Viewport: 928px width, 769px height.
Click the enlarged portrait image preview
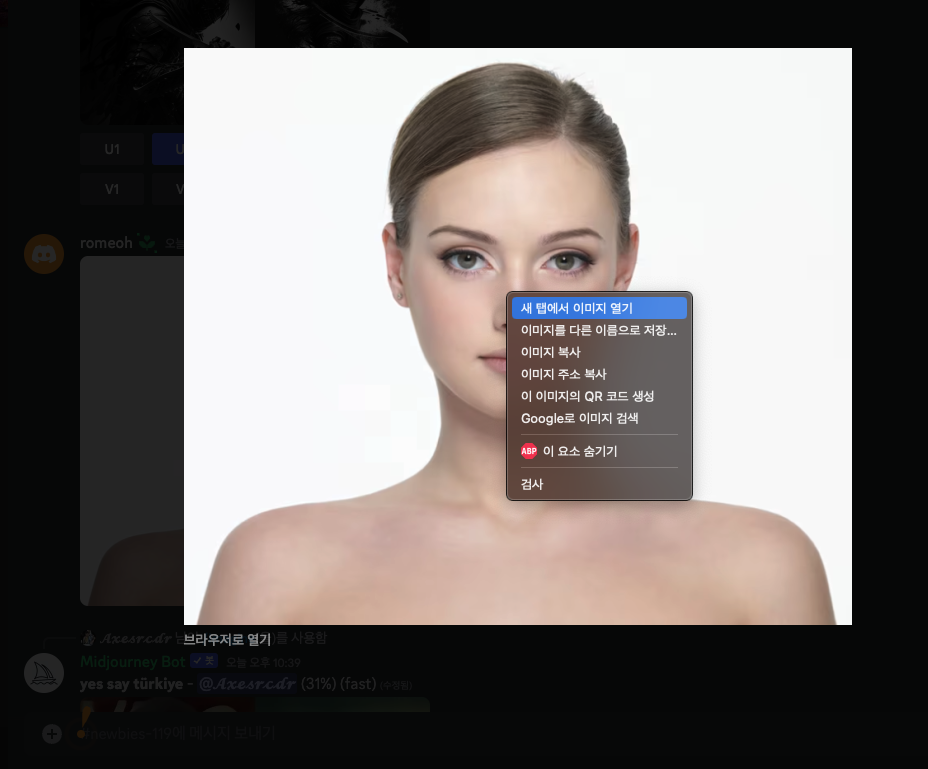(x=518, y=336)
